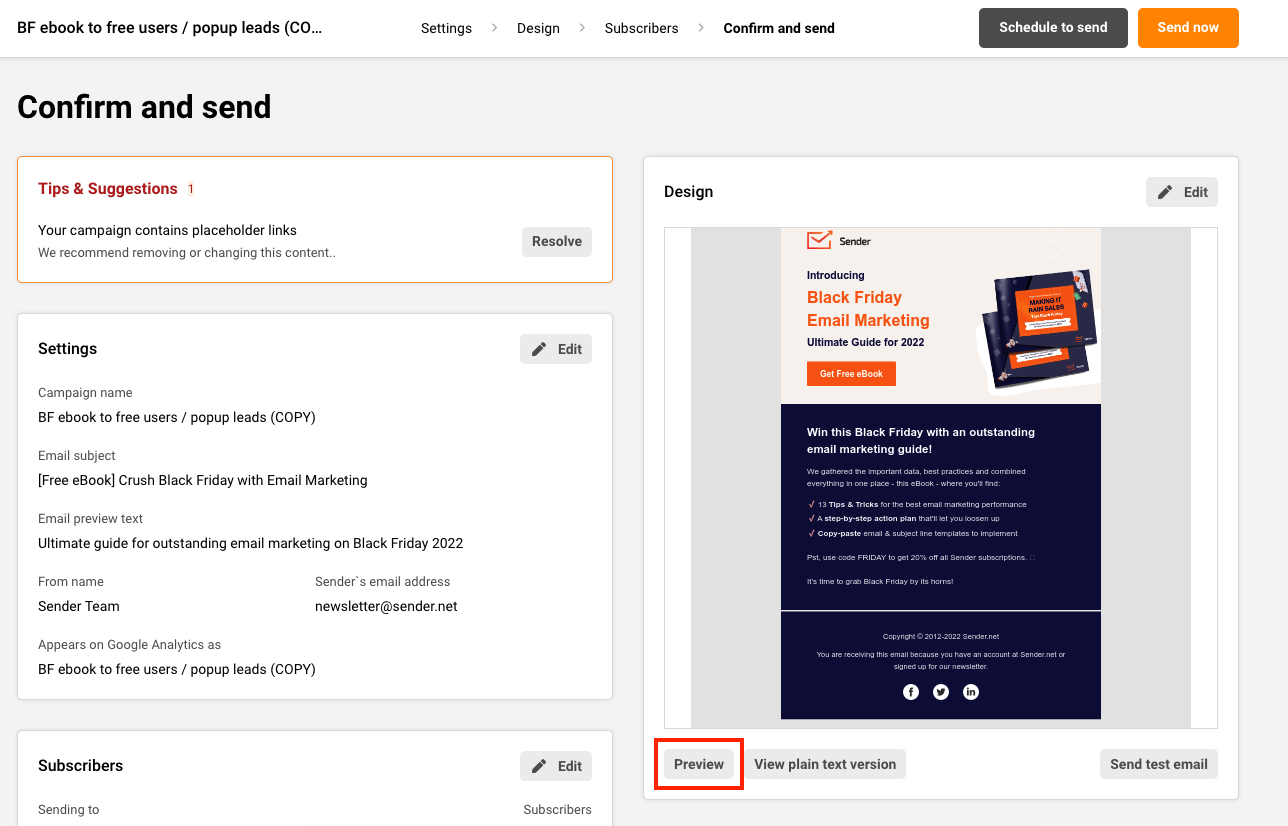Click the tips count badge next to Tips & Suggestions
Screen dimensions: 1288x826
pyautogui.click(x=190, y=189)
